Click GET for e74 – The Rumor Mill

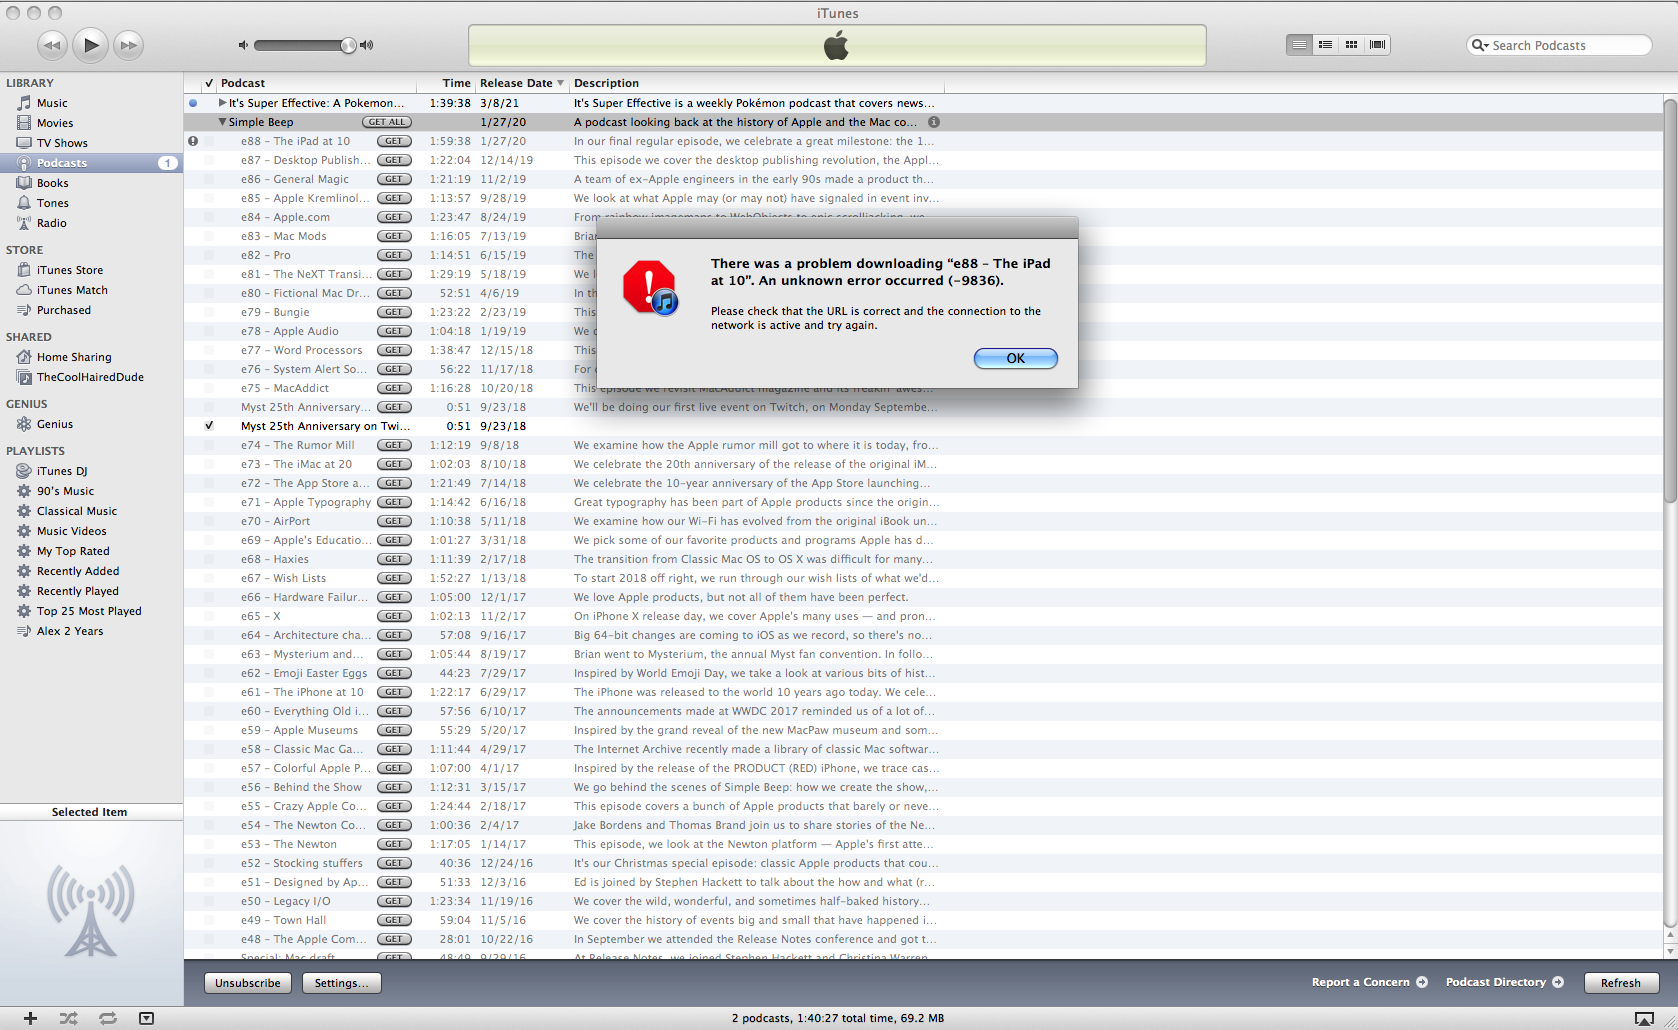click(394, 445)
